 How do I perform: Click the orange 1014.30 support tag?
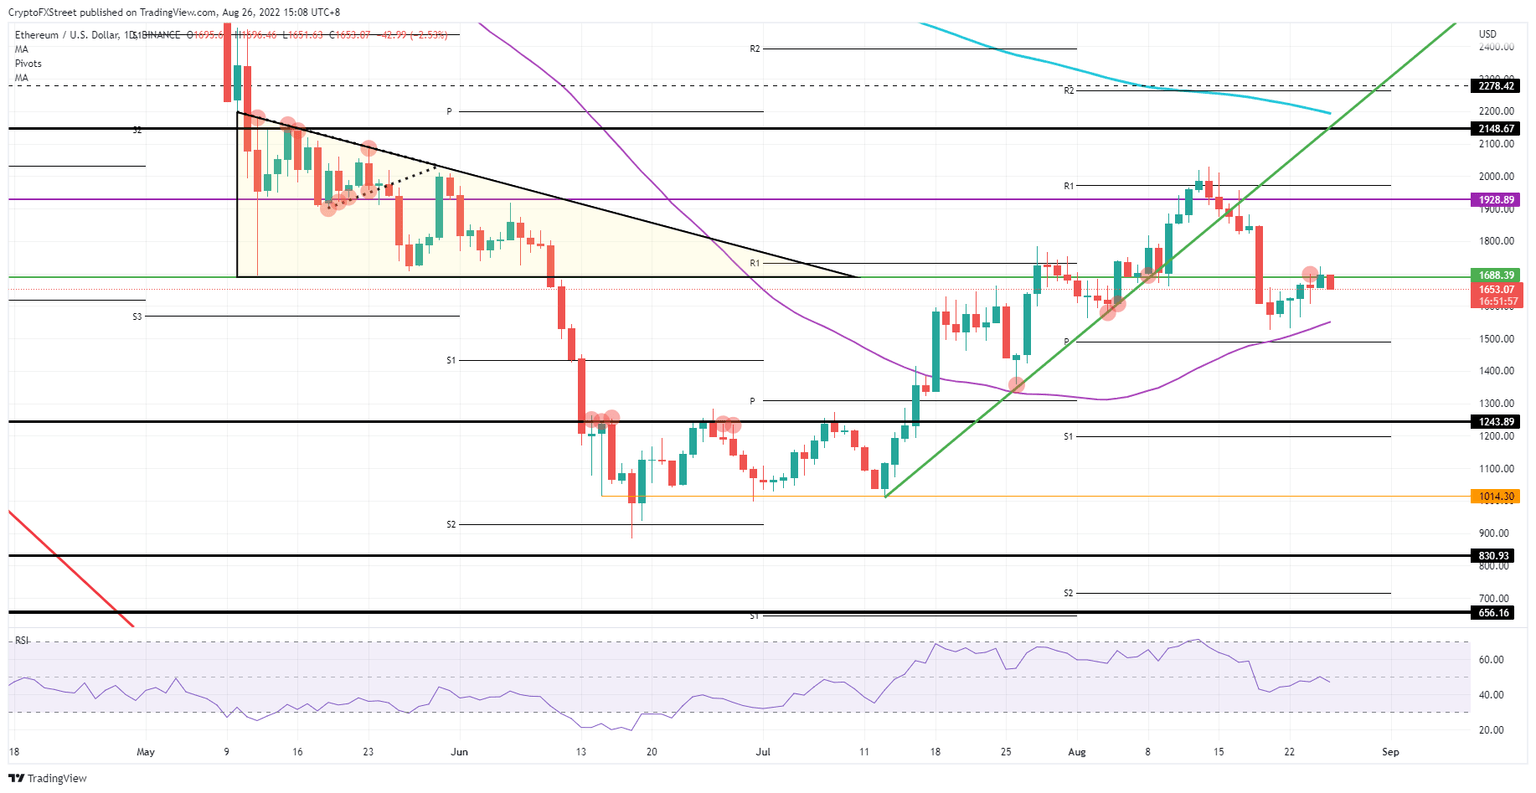(1496, 495)
